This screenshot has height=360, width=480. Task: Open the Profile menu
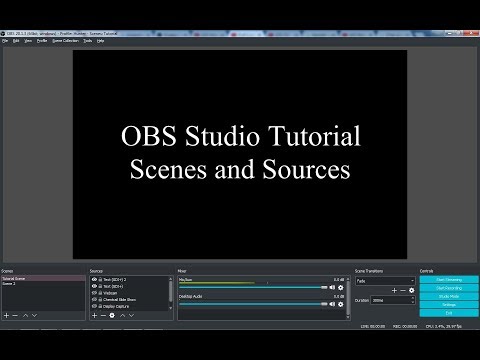tap(42, 41)
